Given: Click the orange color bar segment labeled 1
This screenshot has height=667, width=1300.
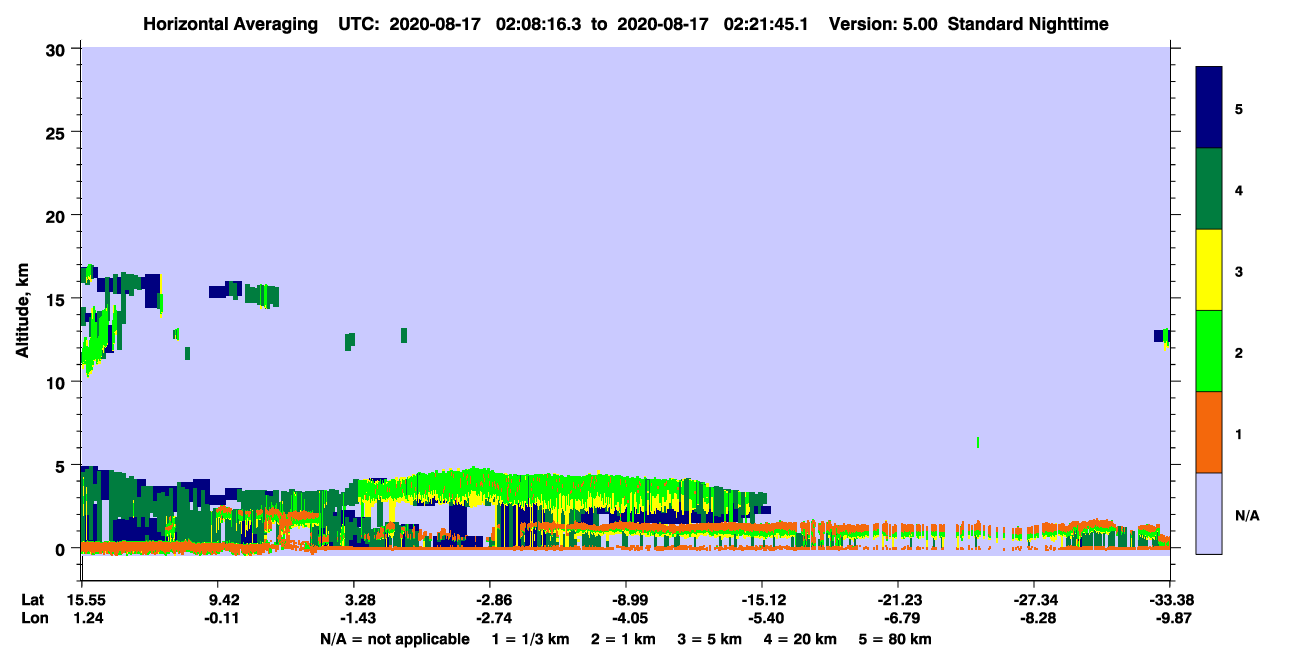Looking at the screenshot, I should [x=1210, y=432].
